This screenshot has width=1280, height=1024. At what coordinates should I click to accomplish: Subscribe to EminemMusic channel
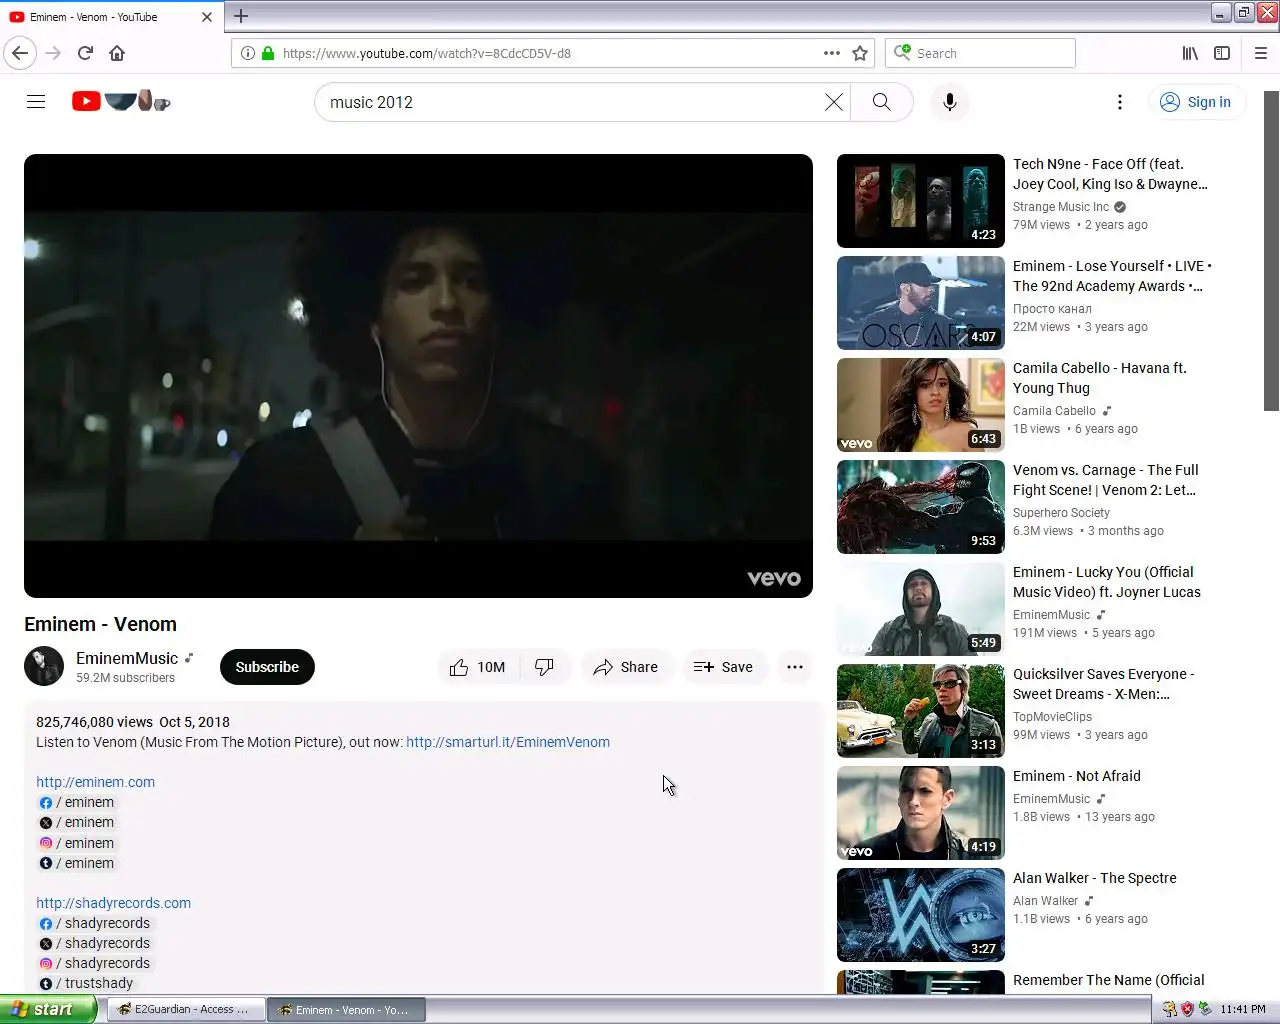coord(267,667)
